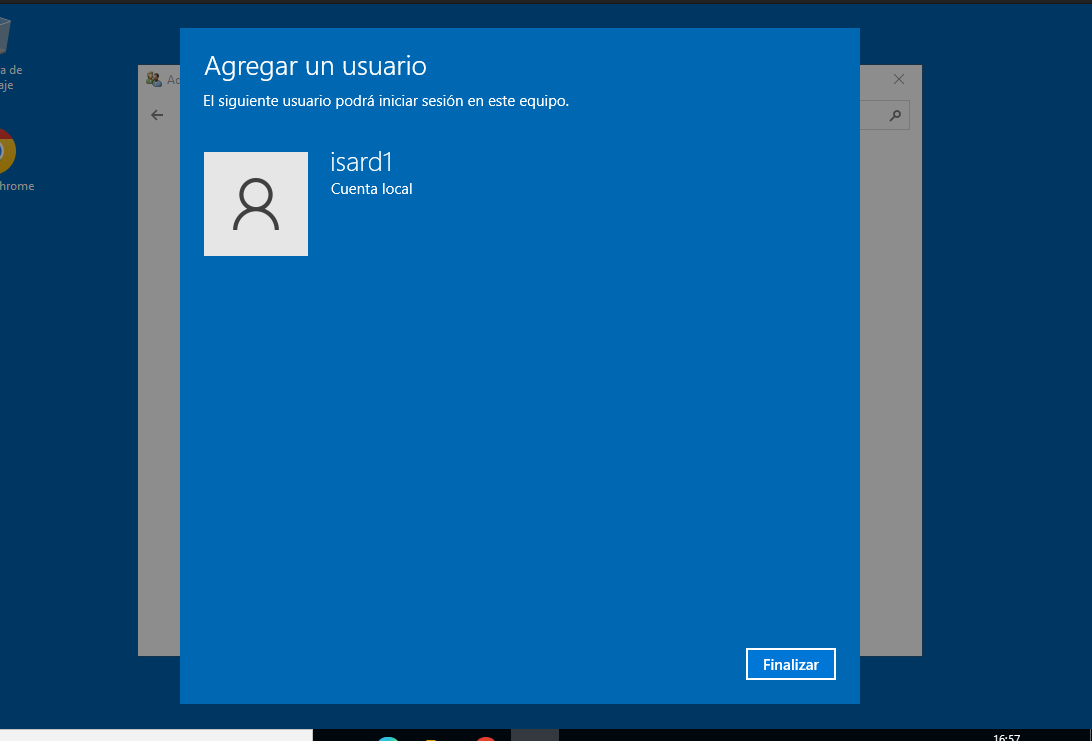The width and height of the screenshot is (1092, 741).
Task: Click the Agregar un usuario heading
Action: point(315,66)
